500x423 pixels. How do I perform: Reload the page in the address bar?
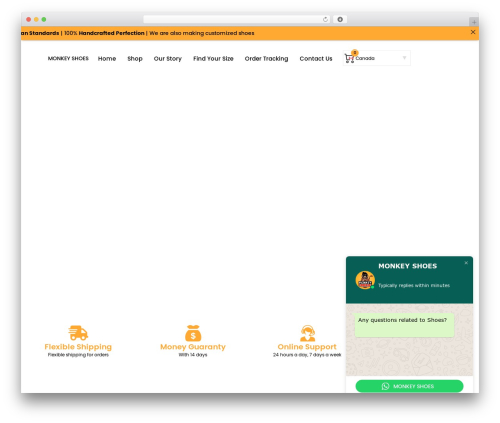coord(325,19)
